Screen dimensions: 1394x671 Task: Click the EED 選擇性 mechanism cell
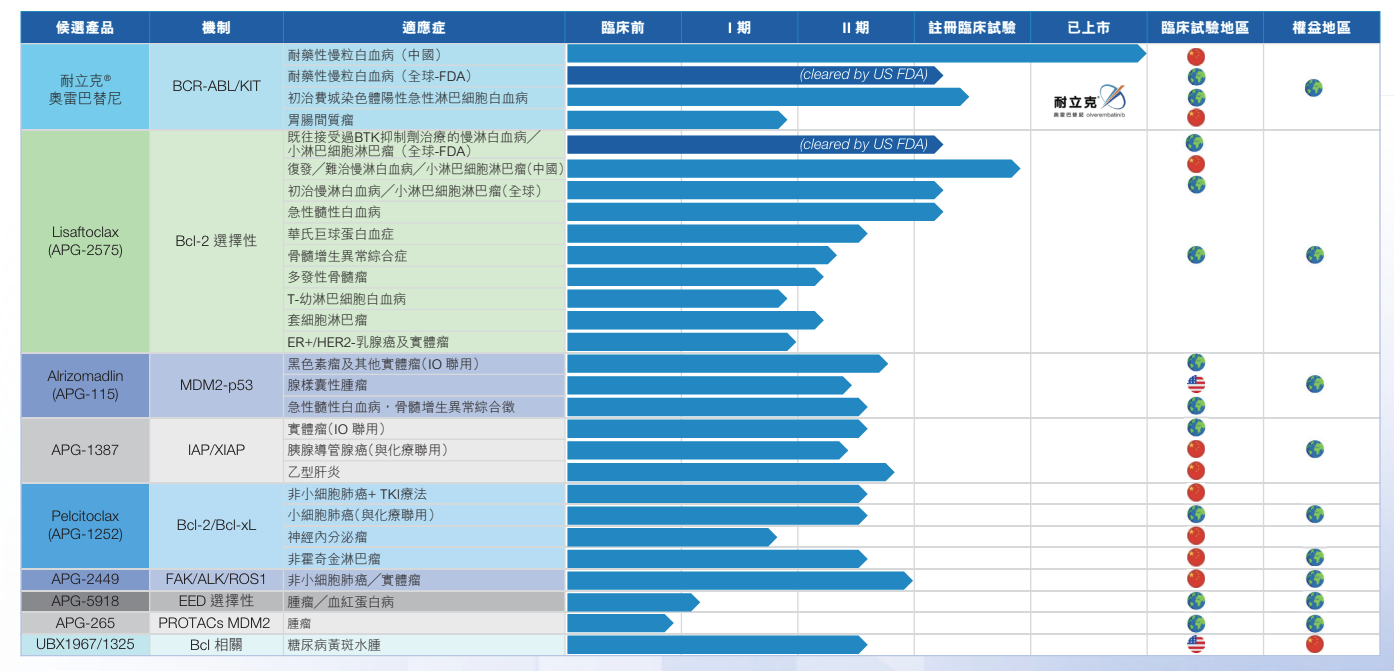216,601
